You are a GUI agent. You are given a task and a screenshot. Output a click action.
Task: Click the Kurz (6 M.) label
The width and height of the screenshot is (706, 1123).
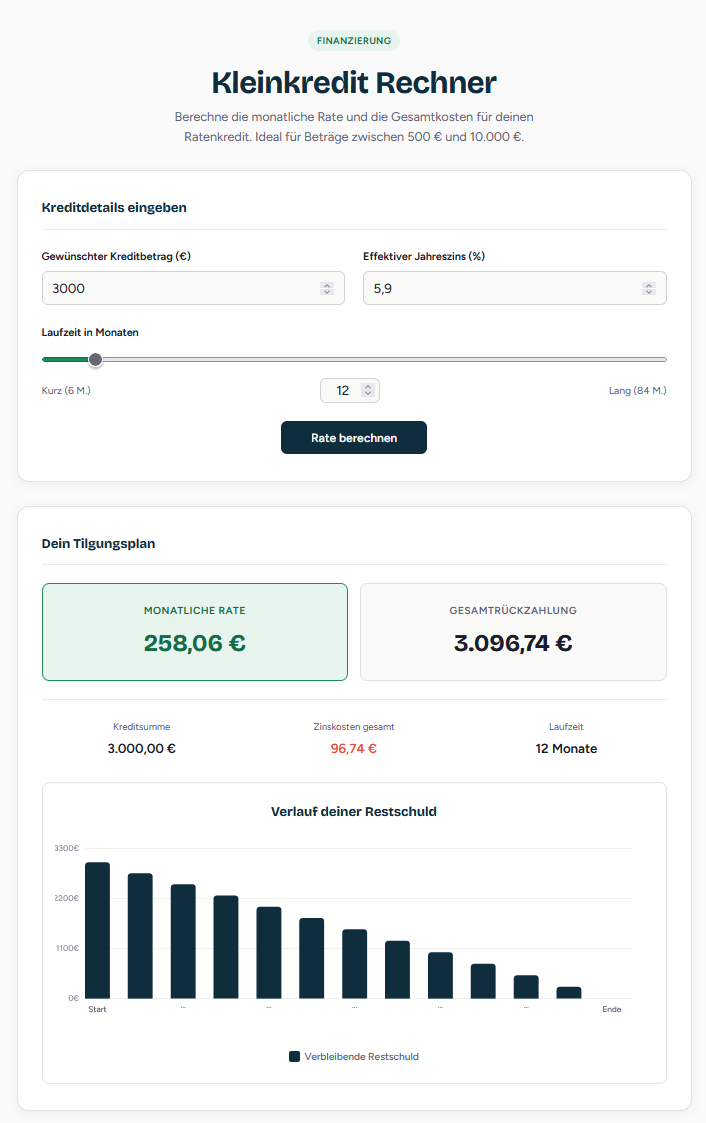(66, 390)
